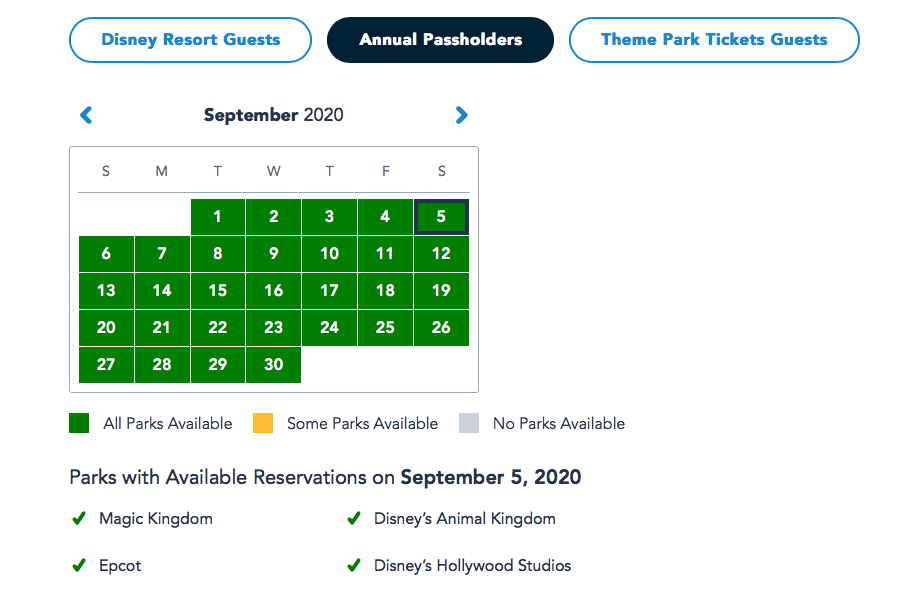This screenshot has width=909, height=606.
Task: Click the green checkmark beside Epcot
Action: tap(78, 566)
